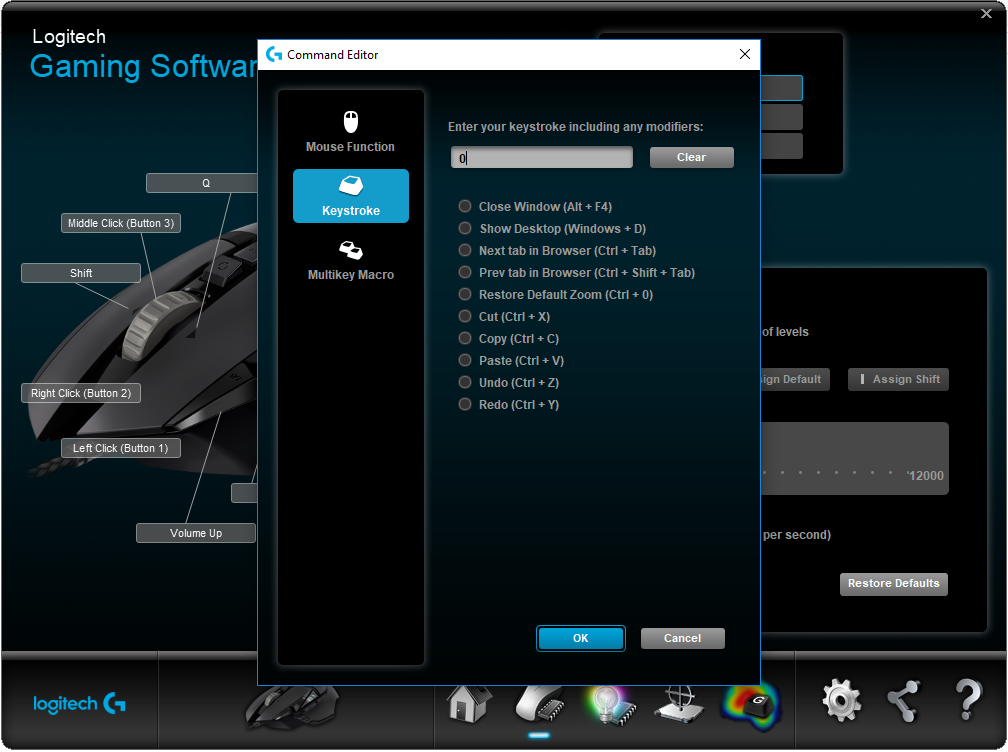1008x752 pixels.
Task: Click the Restore Defaults button
Action: 894,584
